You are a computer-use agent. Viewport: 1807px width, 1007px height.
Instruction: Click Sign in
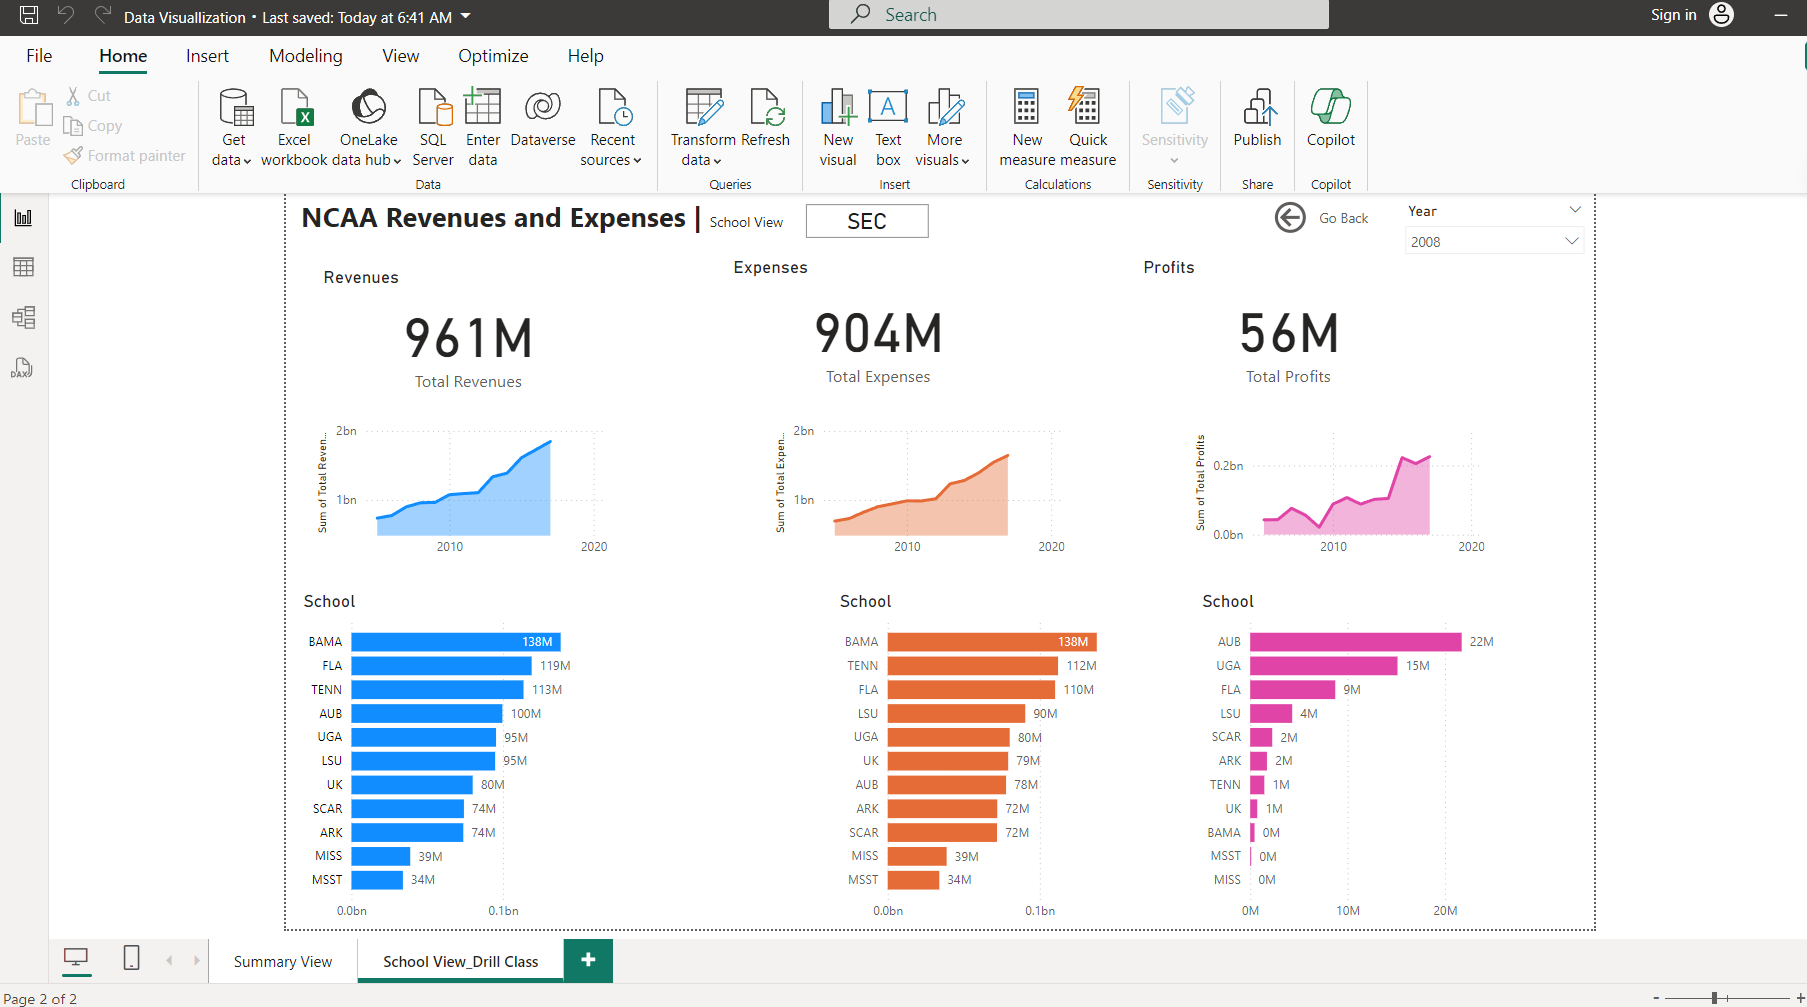click(1674, 15)
